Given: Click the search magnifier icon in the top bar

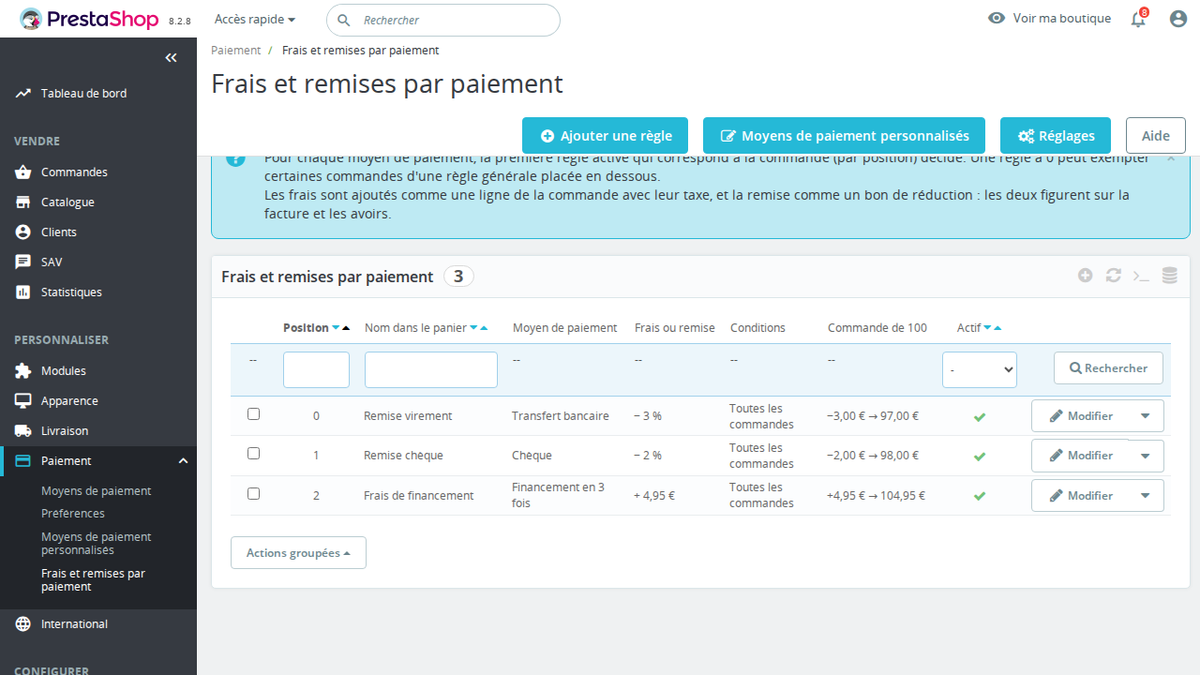Looking at the screenshot, I should [x=344, y=20].
